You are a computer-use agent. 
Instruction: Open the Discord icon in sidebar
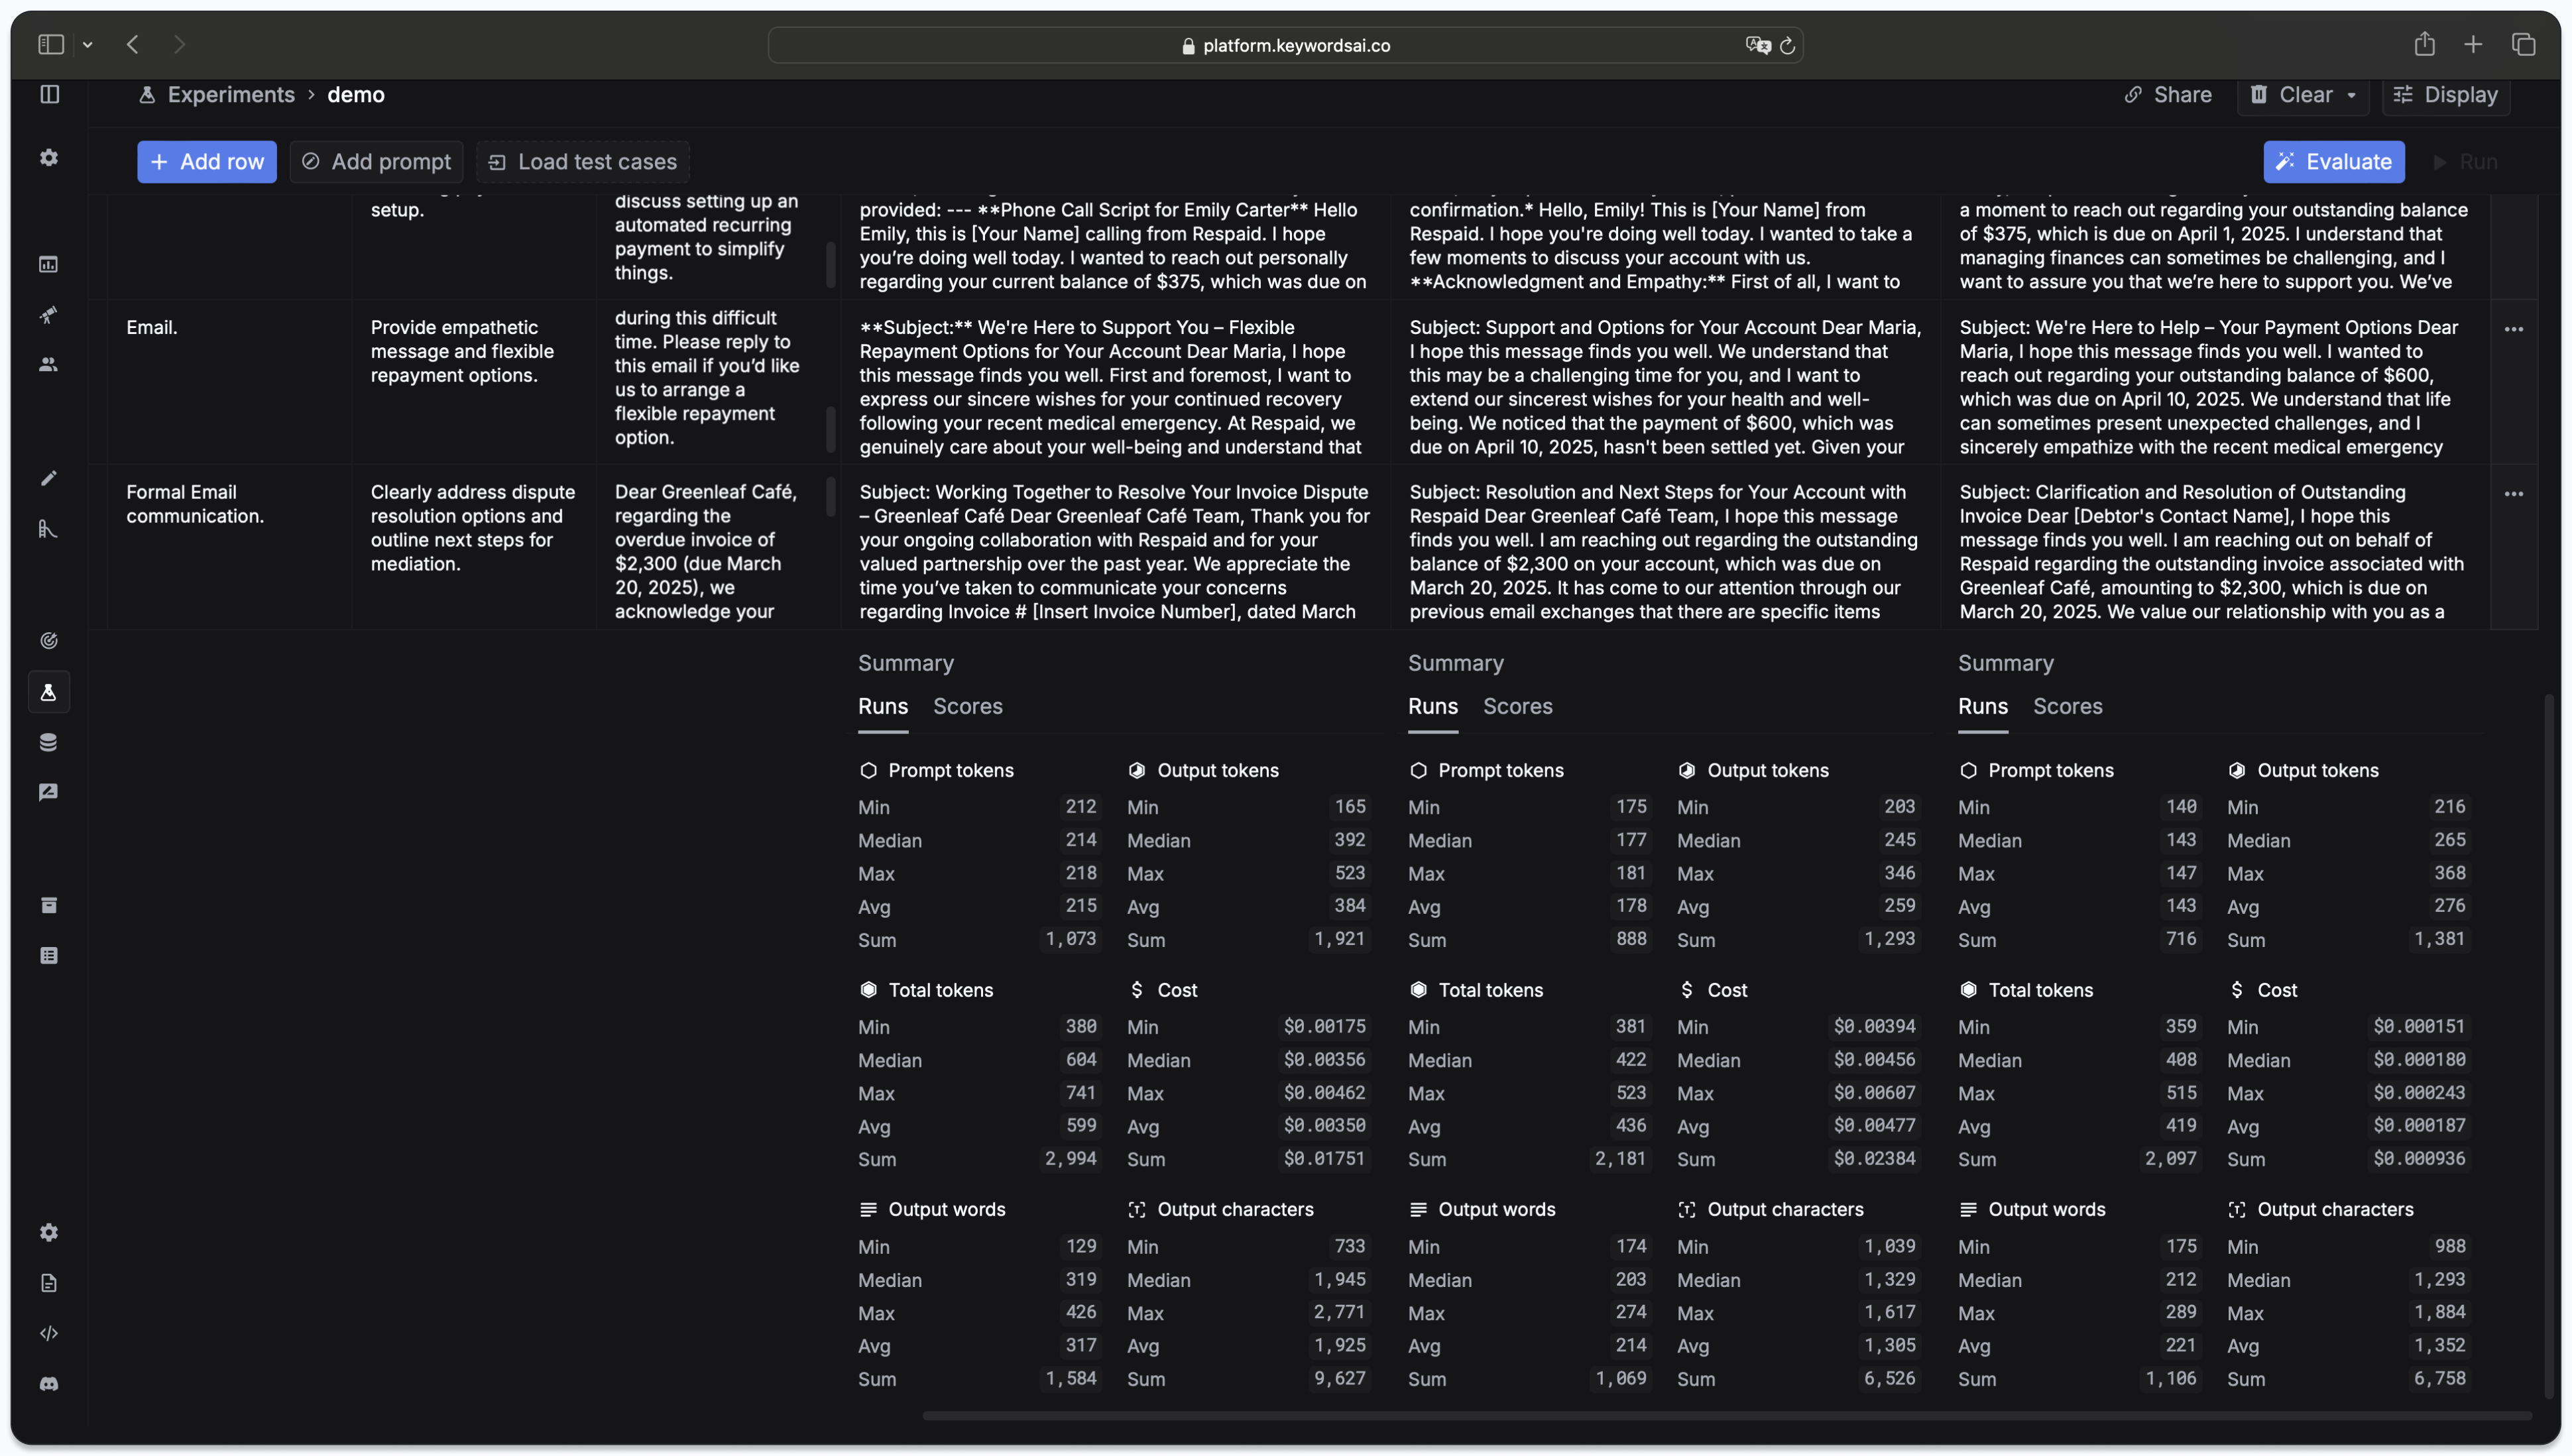49,1384
